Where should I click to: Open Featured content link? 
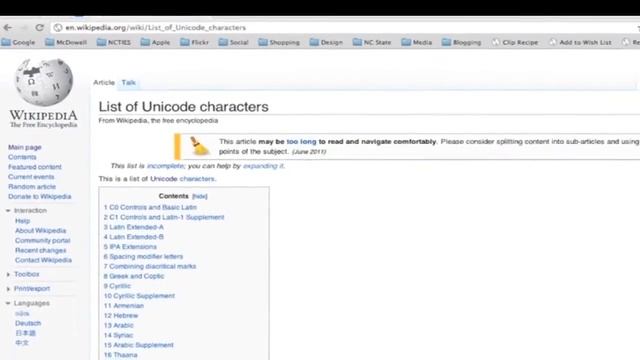pyautogui.click(x=35, y=167)
